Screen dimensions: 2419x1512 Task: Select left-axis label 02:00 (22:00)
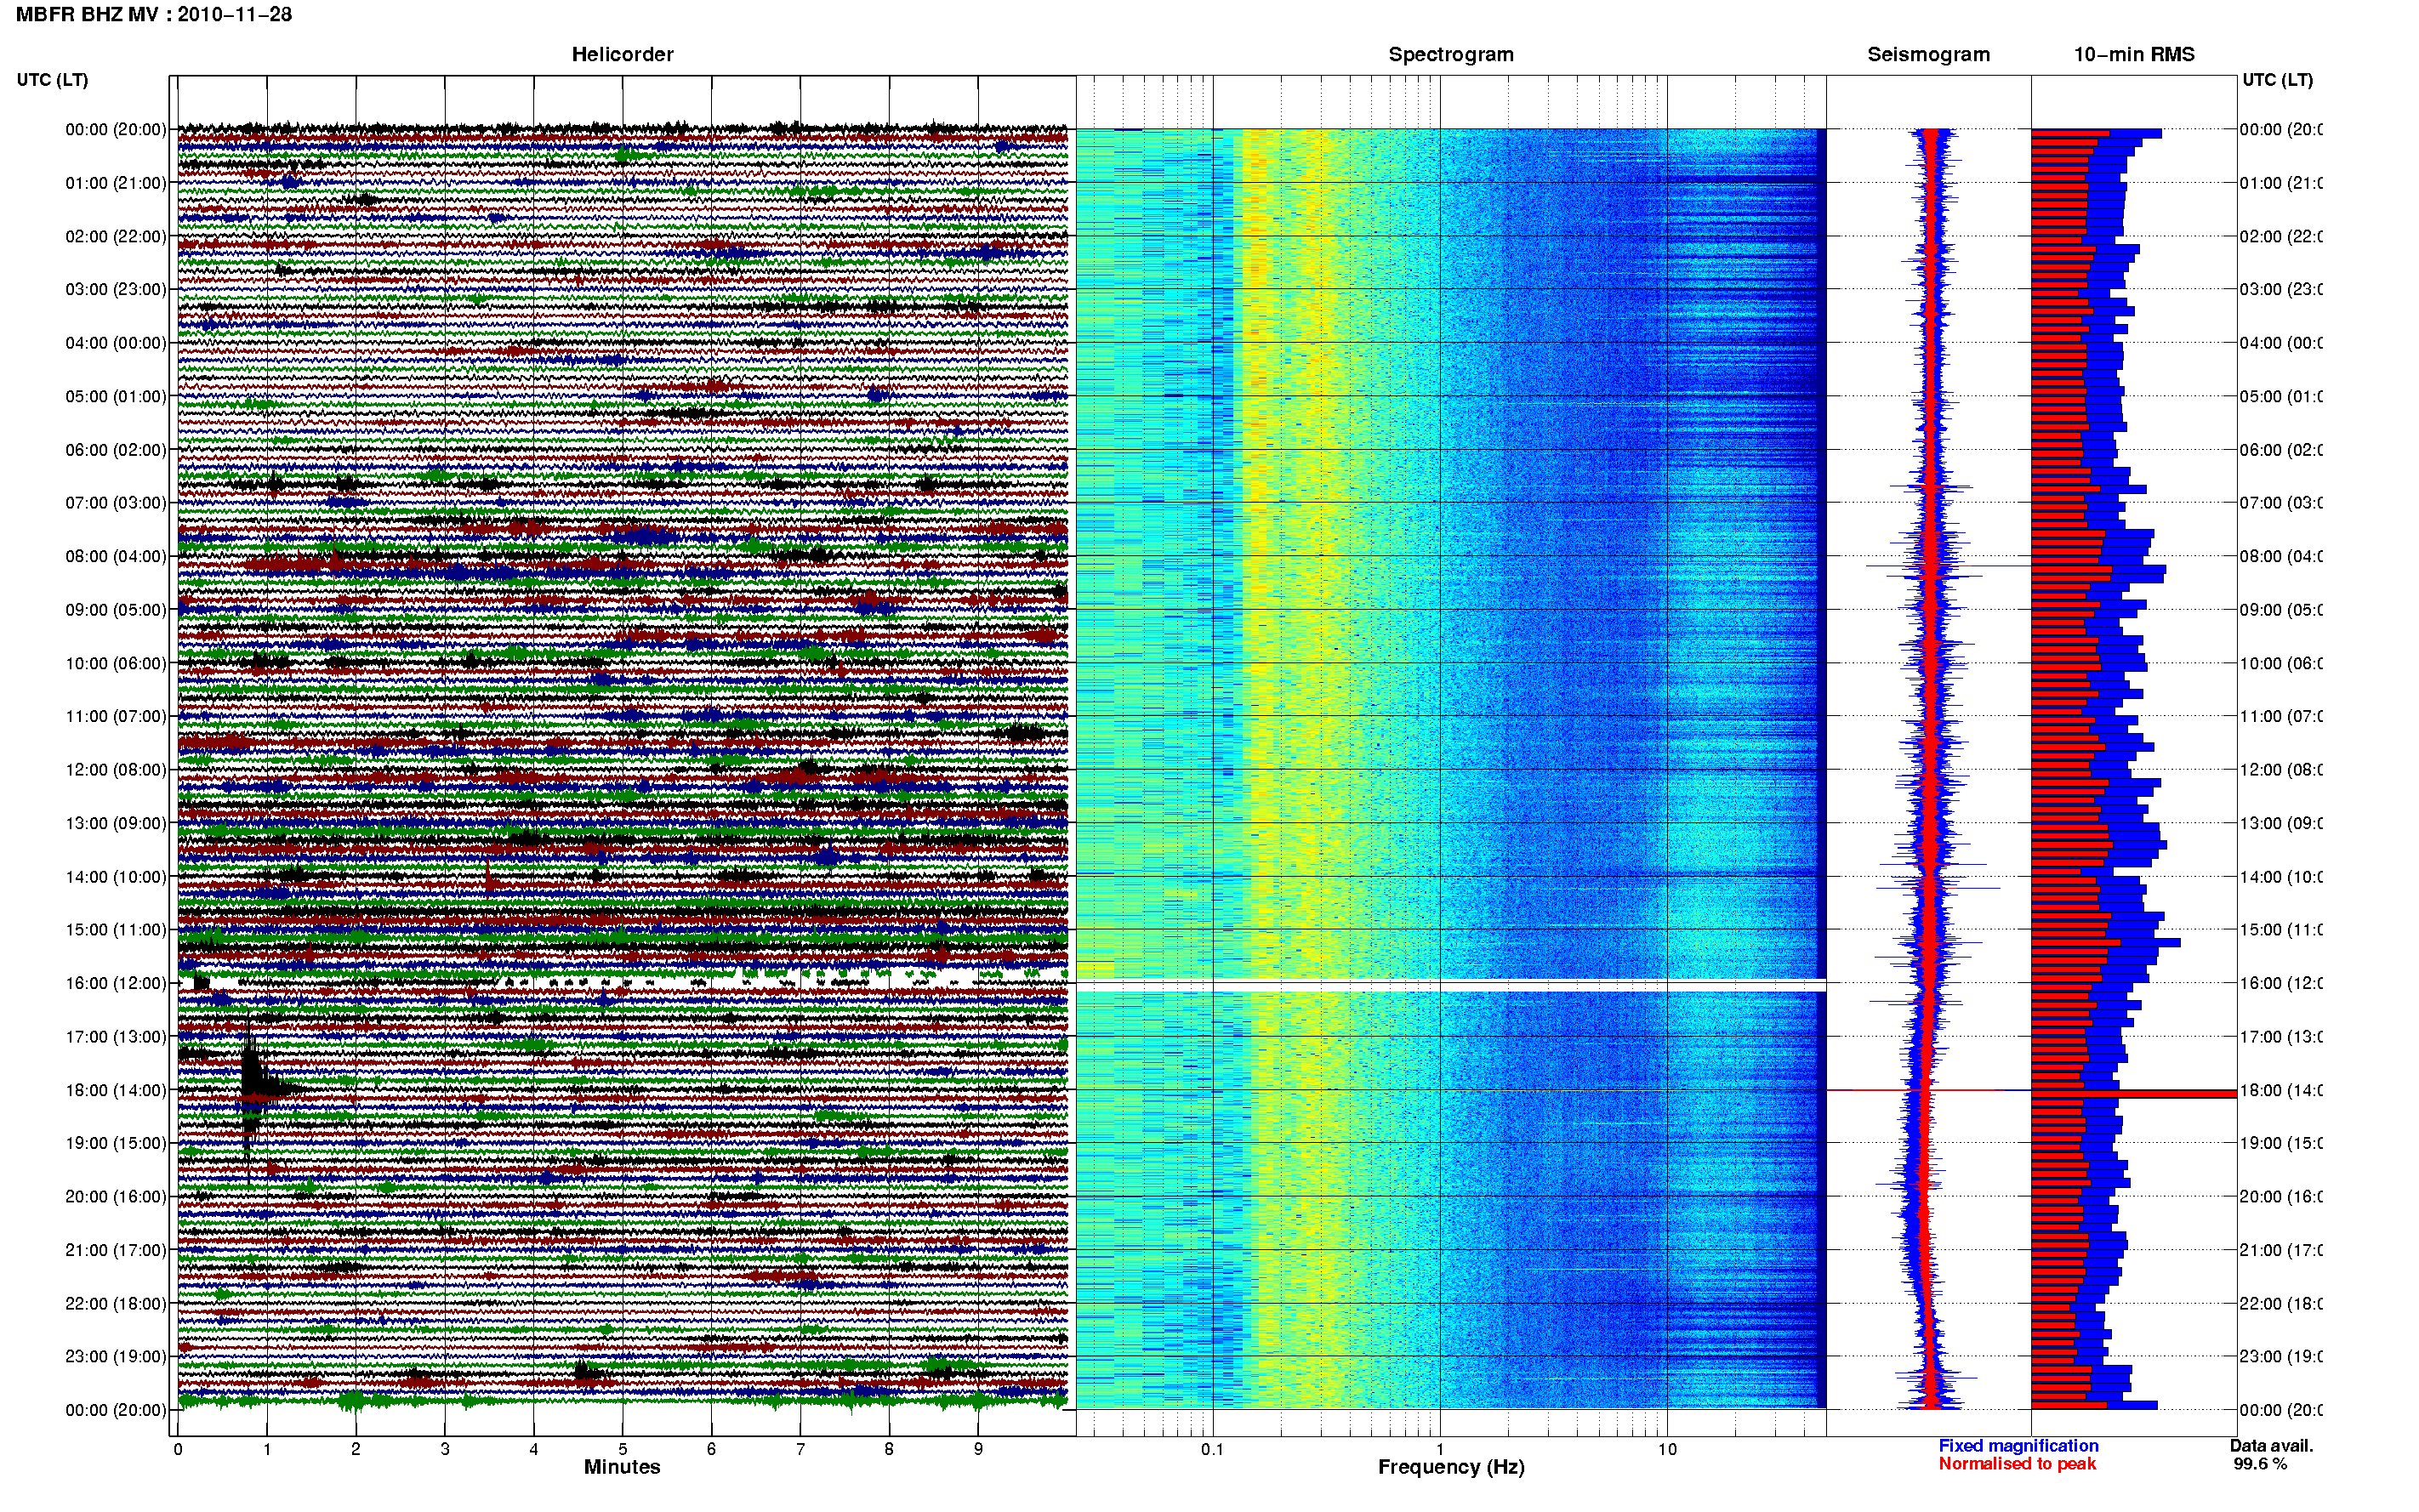point(116,236)
